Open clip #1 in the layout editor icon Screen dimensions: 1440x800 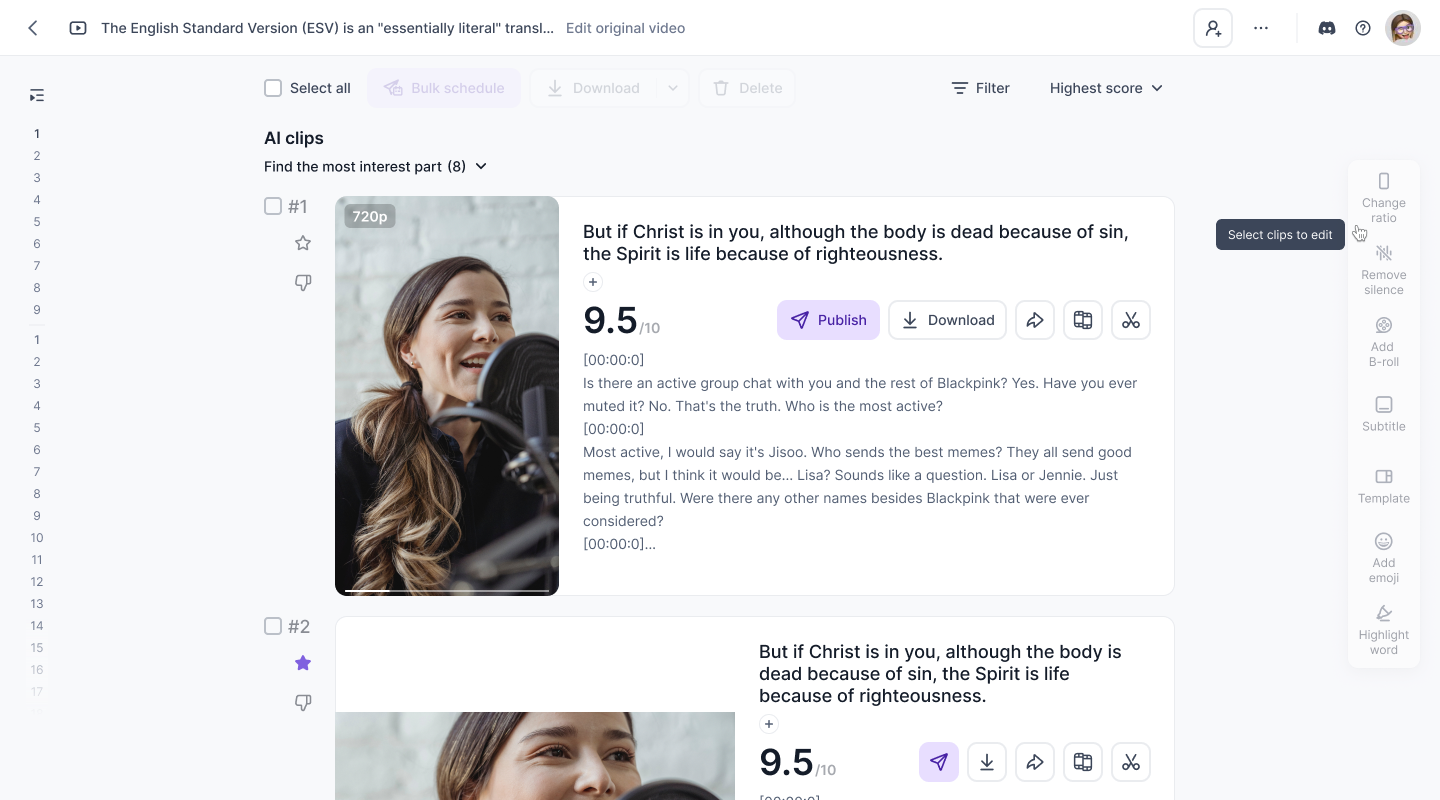[1083, 320]
